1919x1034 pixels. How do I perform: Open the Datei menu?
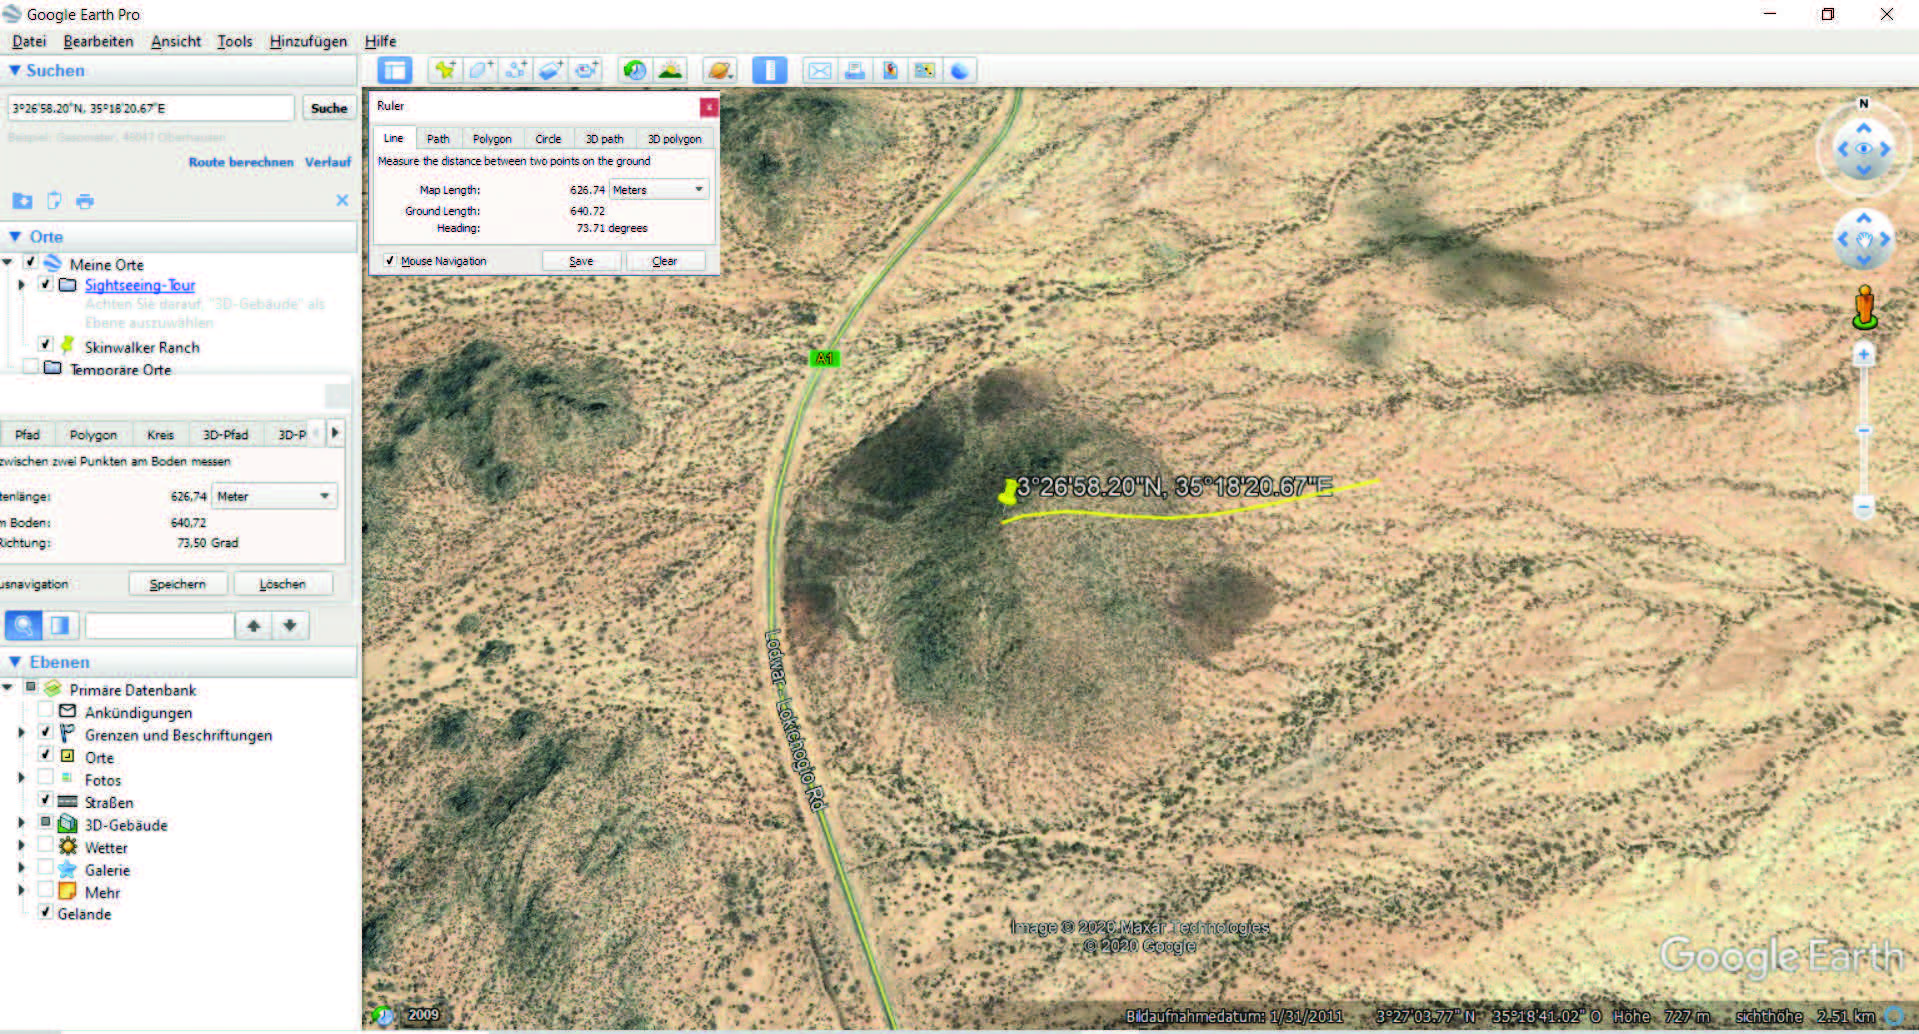click(x=29, y=41)
